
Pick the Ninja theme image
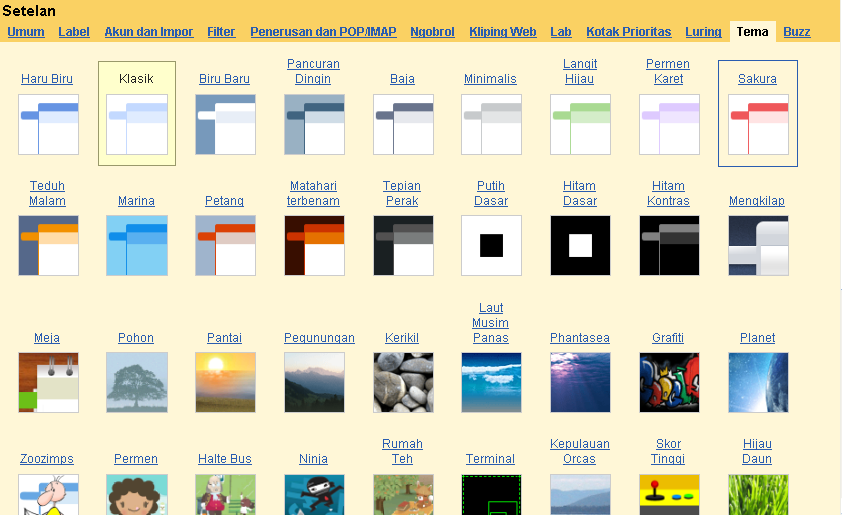point(314,495)
